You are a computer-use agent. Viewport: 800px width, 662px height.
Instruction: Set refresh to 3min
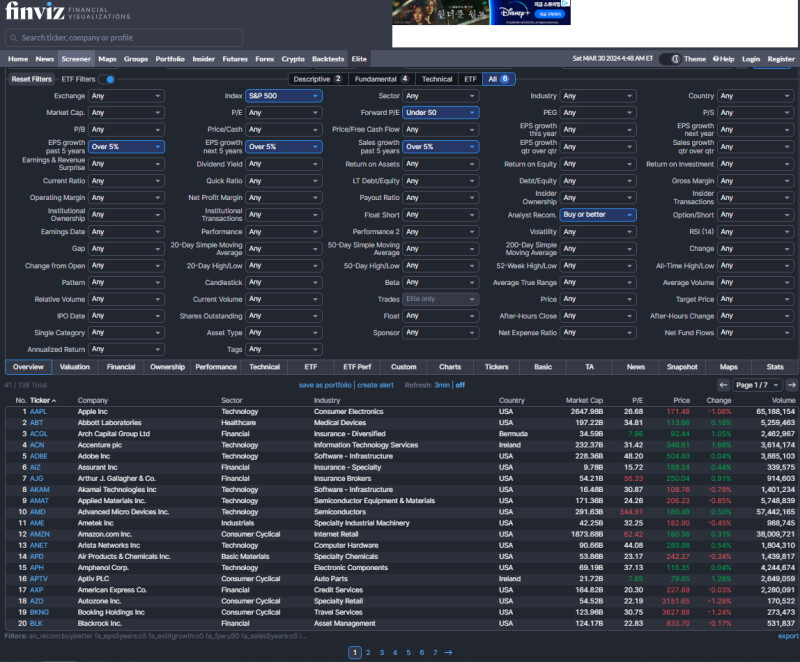[x=442, y=385]
